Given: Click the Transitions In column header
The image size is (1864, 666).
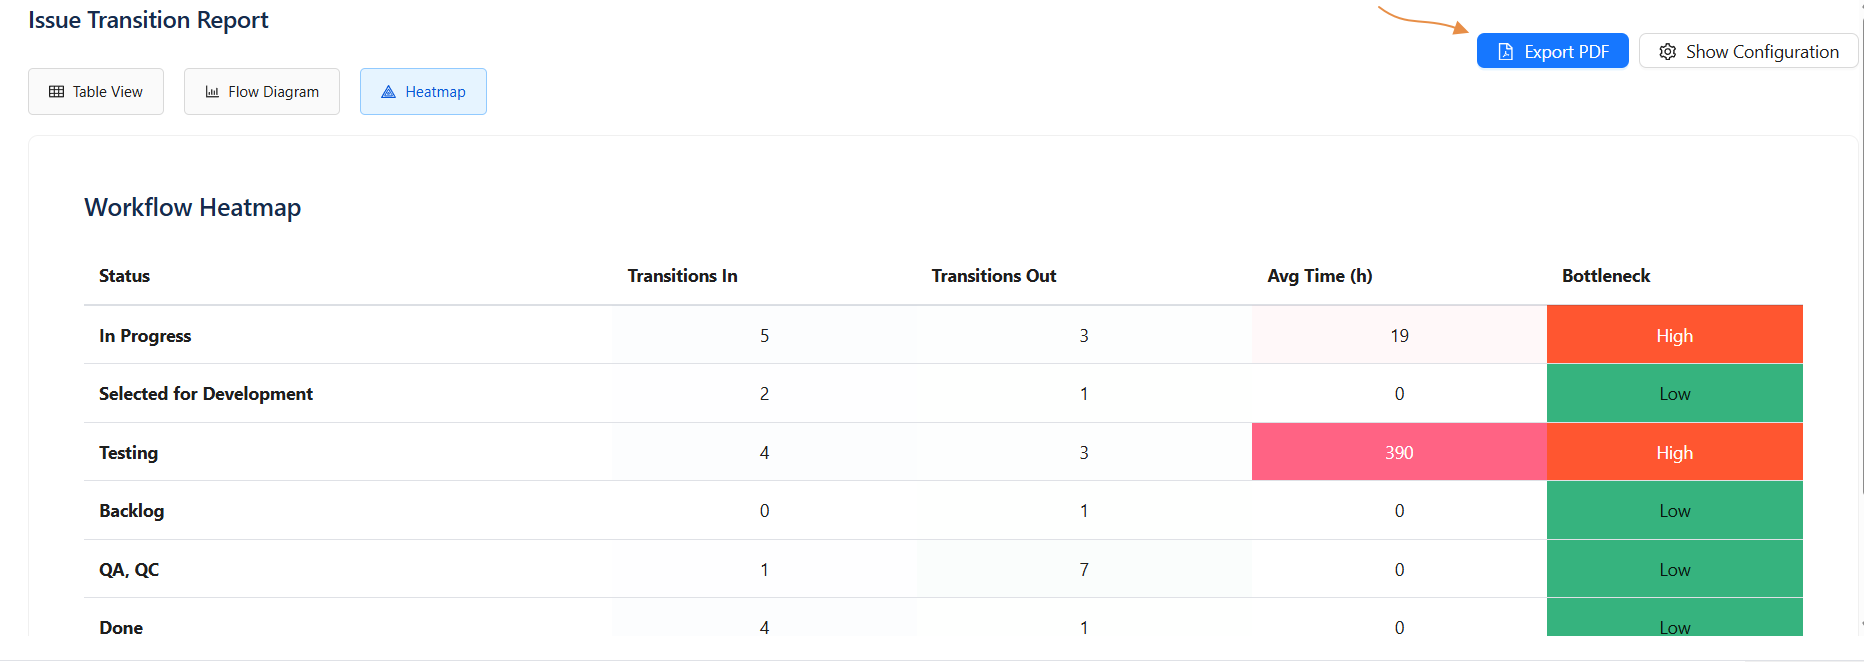Looking at the screenshot, I should click(682, 276).
